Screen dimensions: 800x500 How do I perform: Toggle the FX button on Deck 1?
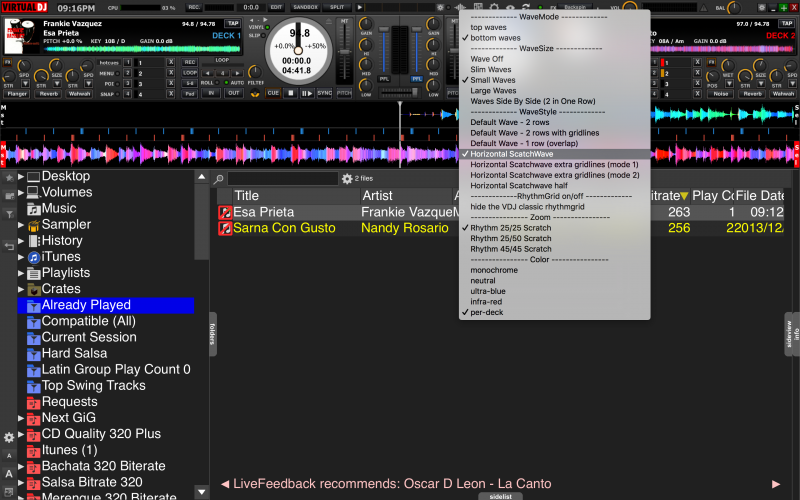click(7, 62)
